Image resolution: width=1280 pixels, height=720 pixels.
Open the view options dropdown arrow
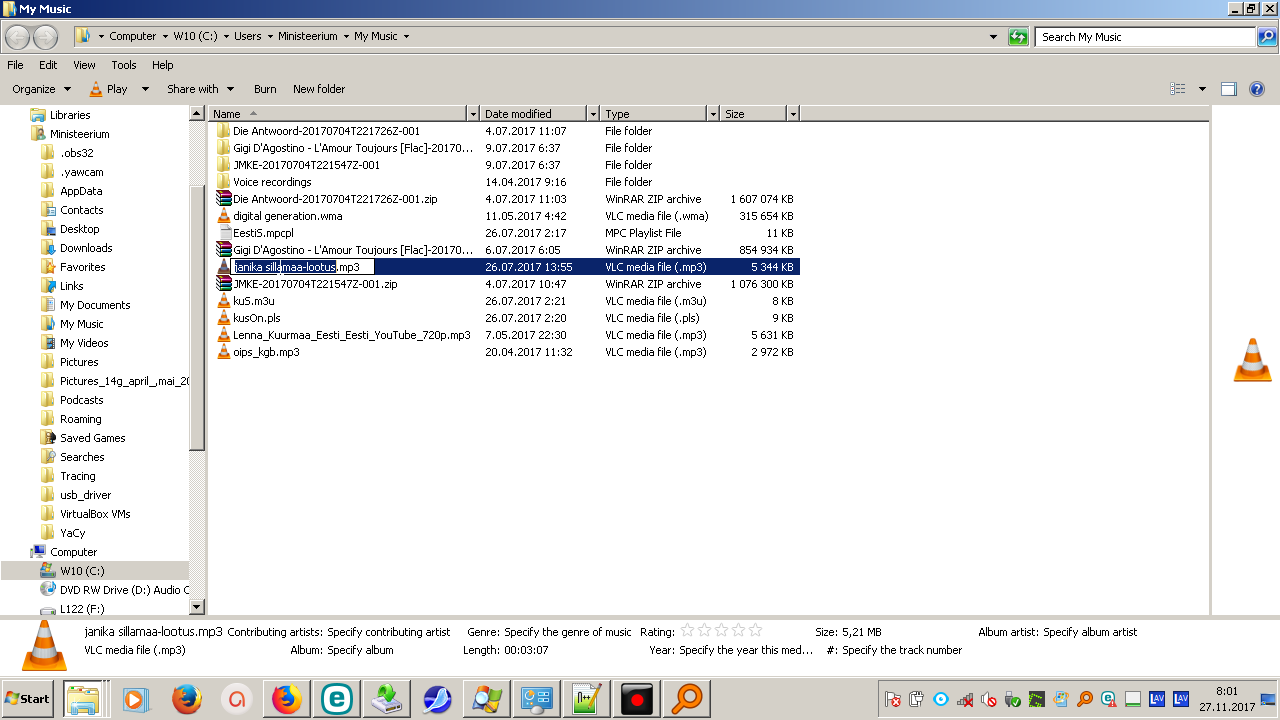[x=1202, y=89]
